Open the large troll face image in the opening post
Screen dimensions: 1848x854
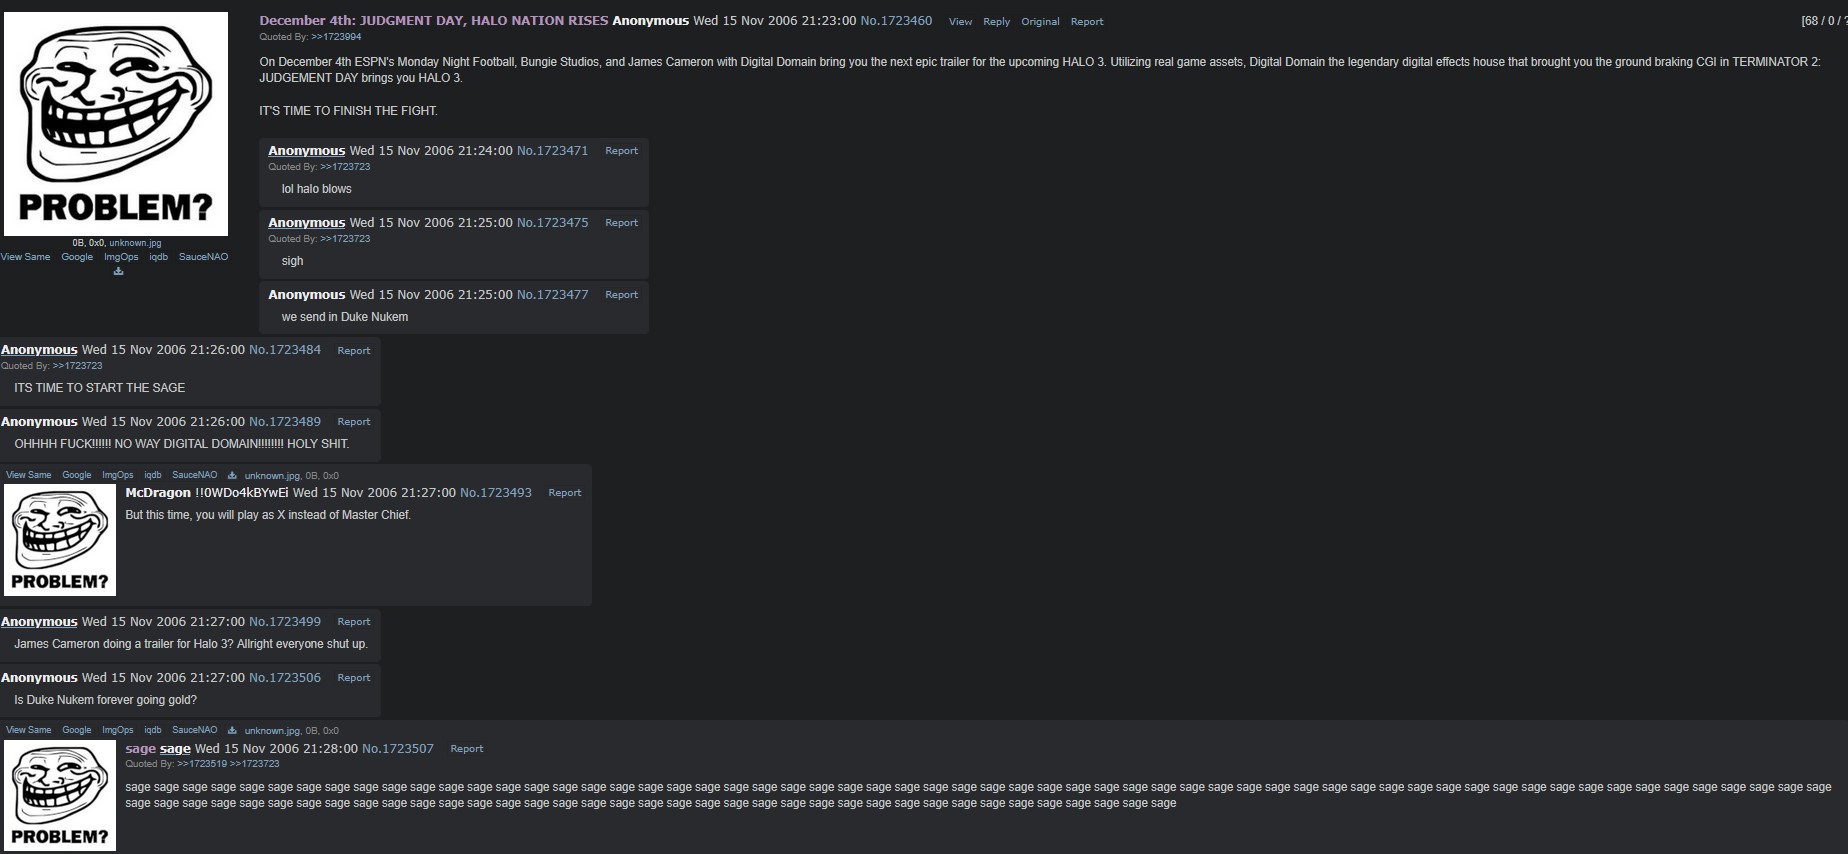click(x=116, y=124)
